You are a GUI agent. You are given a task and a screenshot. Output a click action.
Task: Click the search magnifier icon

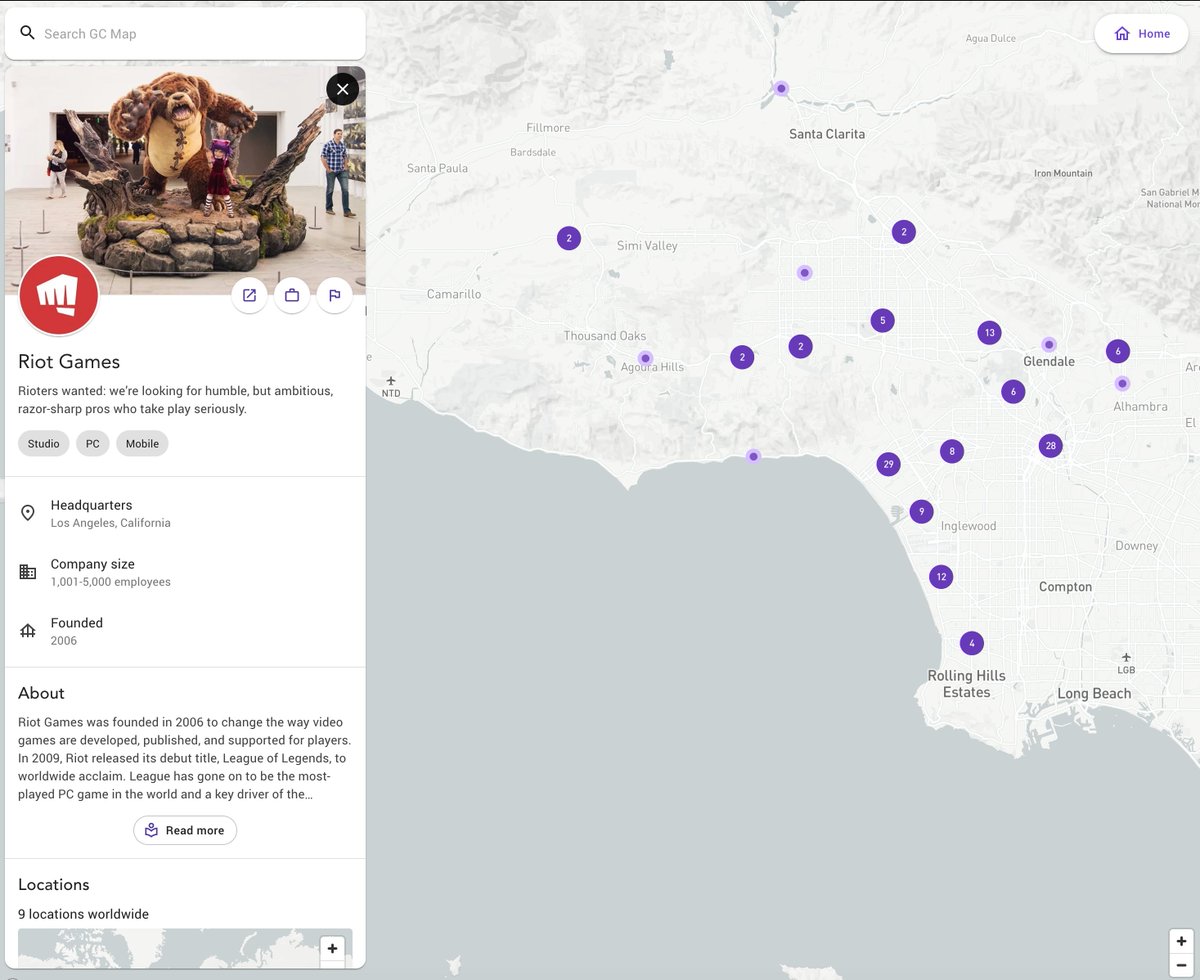pos(28,33)
